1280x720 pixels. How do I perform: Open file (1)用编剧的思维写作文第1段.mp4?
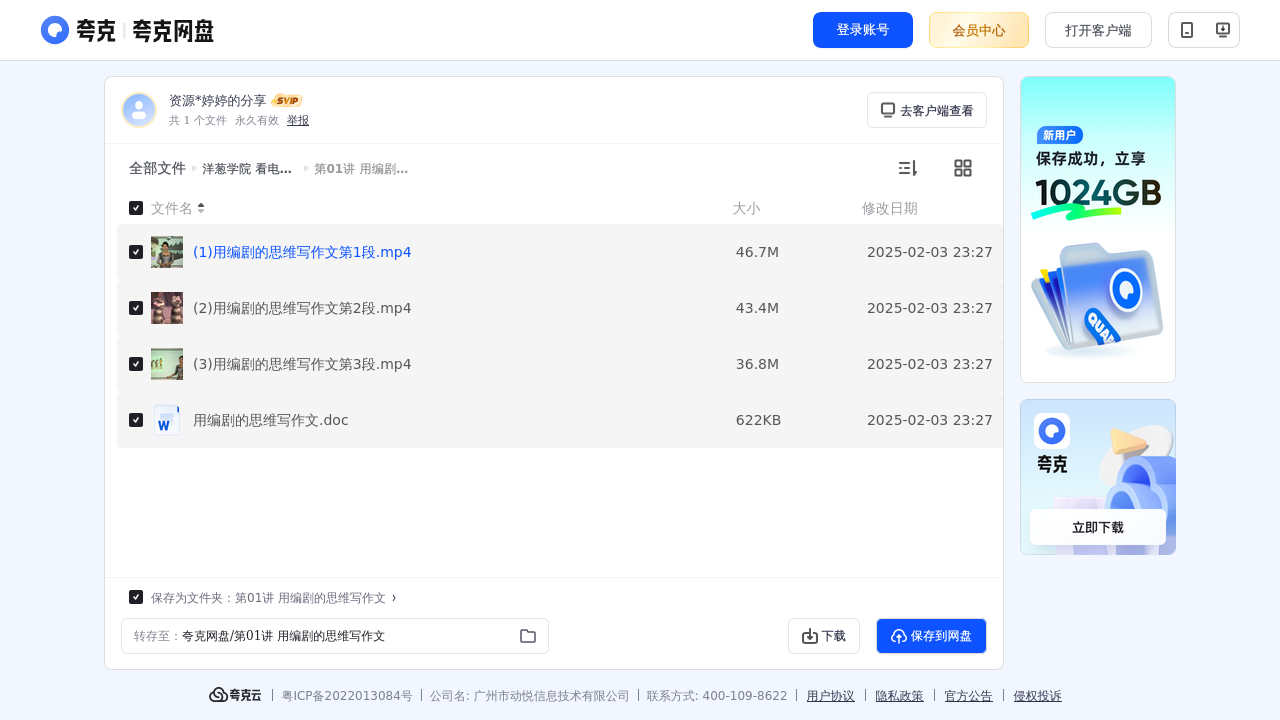pos(302,252)
